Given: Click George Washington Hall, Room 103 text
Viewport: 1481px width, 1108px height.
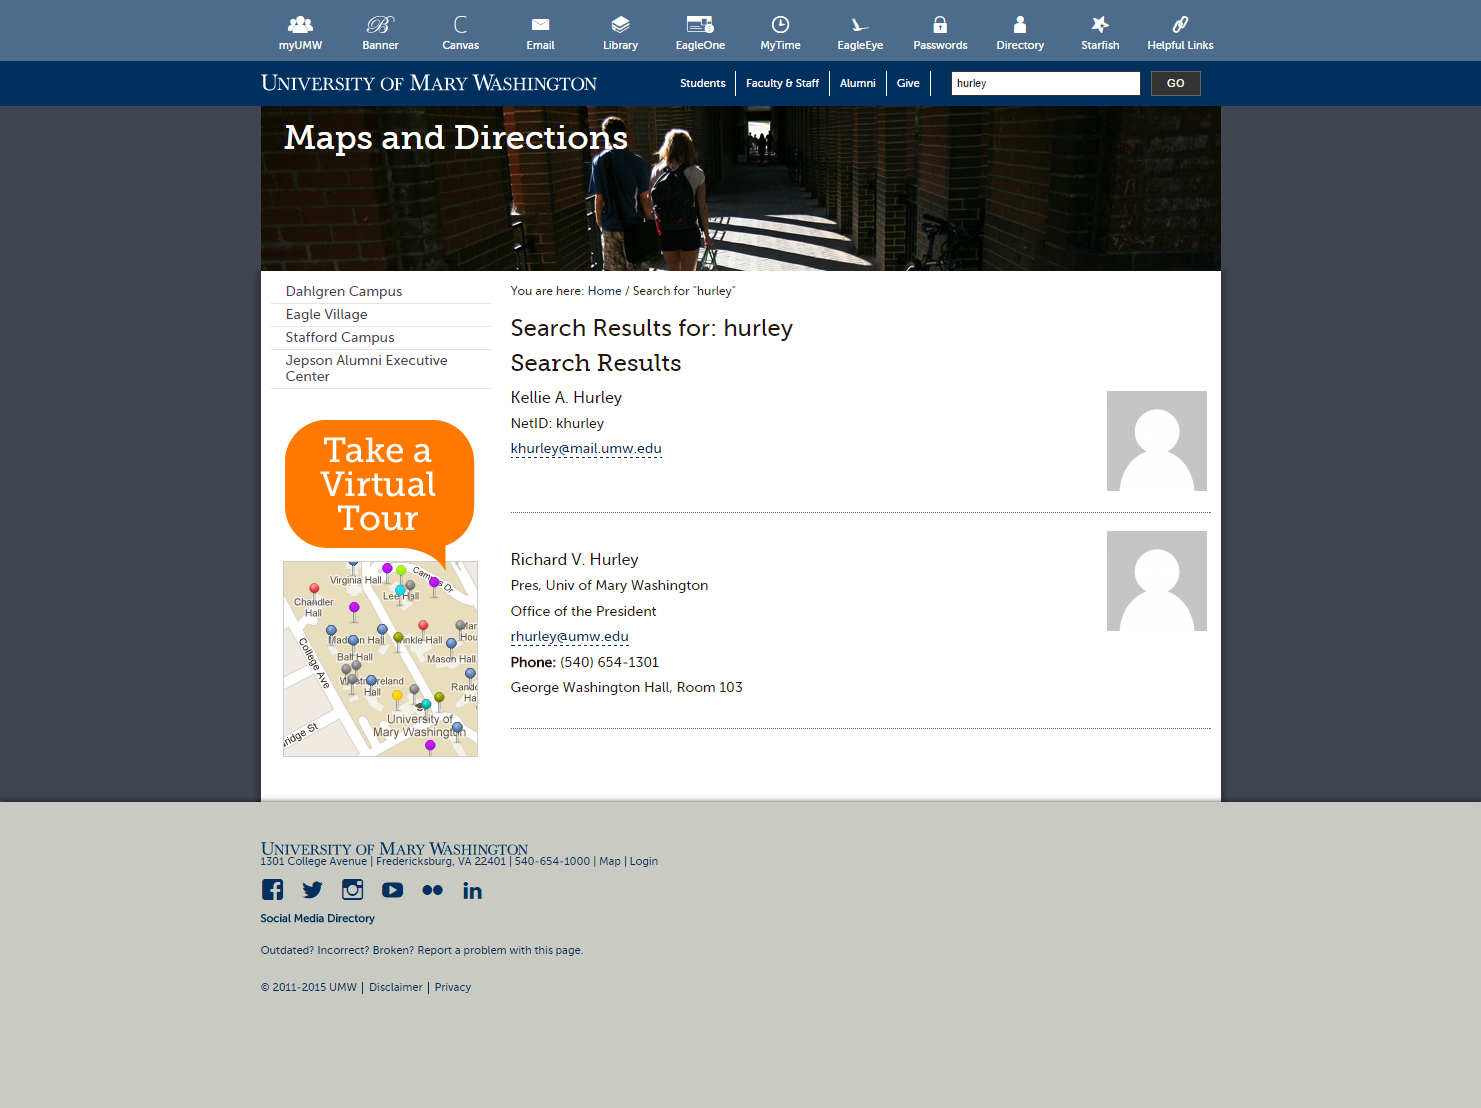Looking at the screenshot, I should [627, 687].
